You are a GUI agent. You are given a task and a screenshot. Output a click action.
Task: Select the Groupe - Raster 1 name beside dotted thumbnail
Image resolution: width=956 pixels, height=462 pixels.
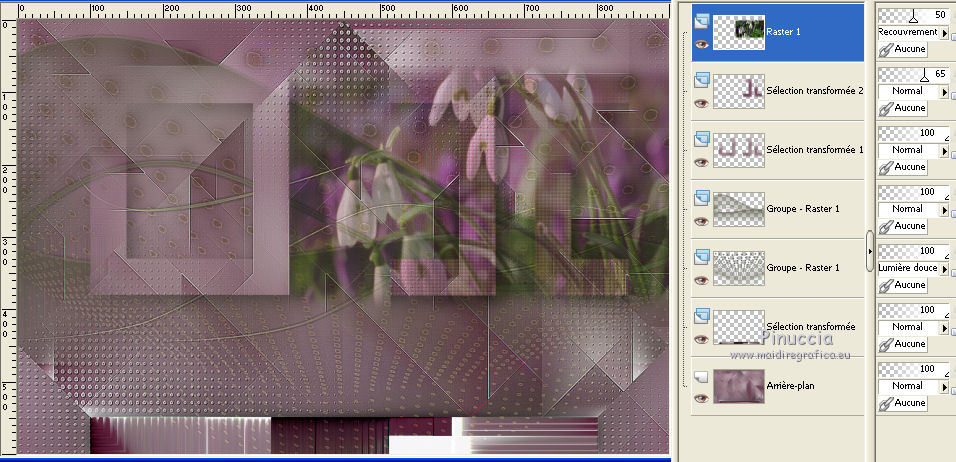tap(803, 268)
